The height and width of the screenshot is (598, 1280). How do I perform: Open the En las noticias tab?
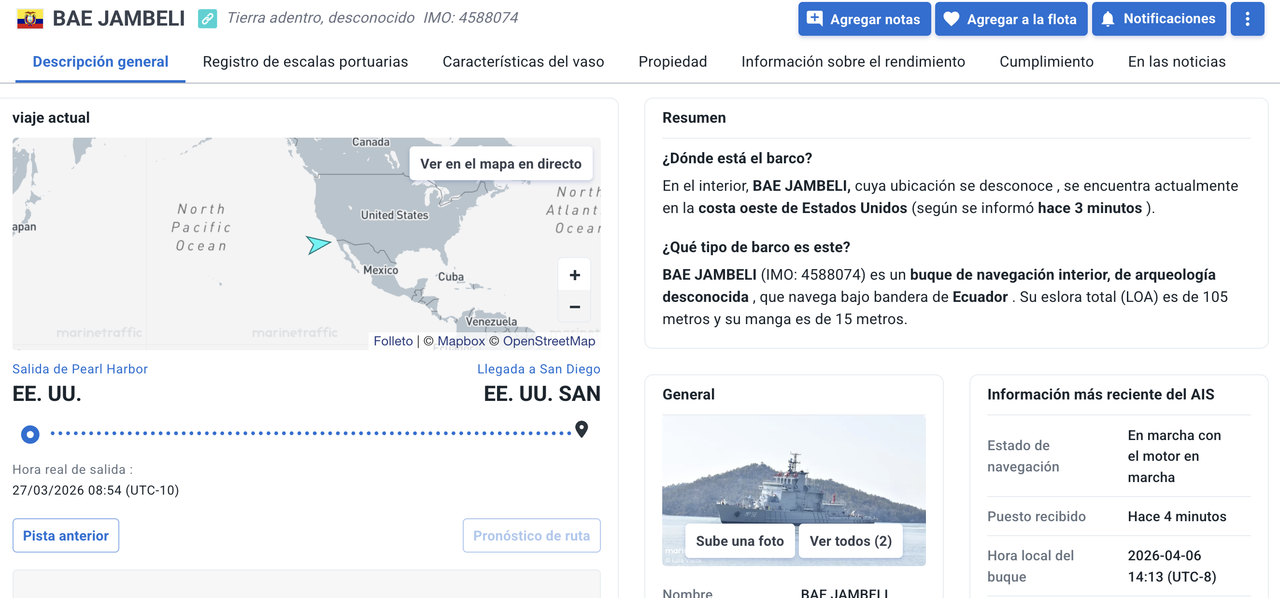pyautogui.click(x=1177, y=61)
